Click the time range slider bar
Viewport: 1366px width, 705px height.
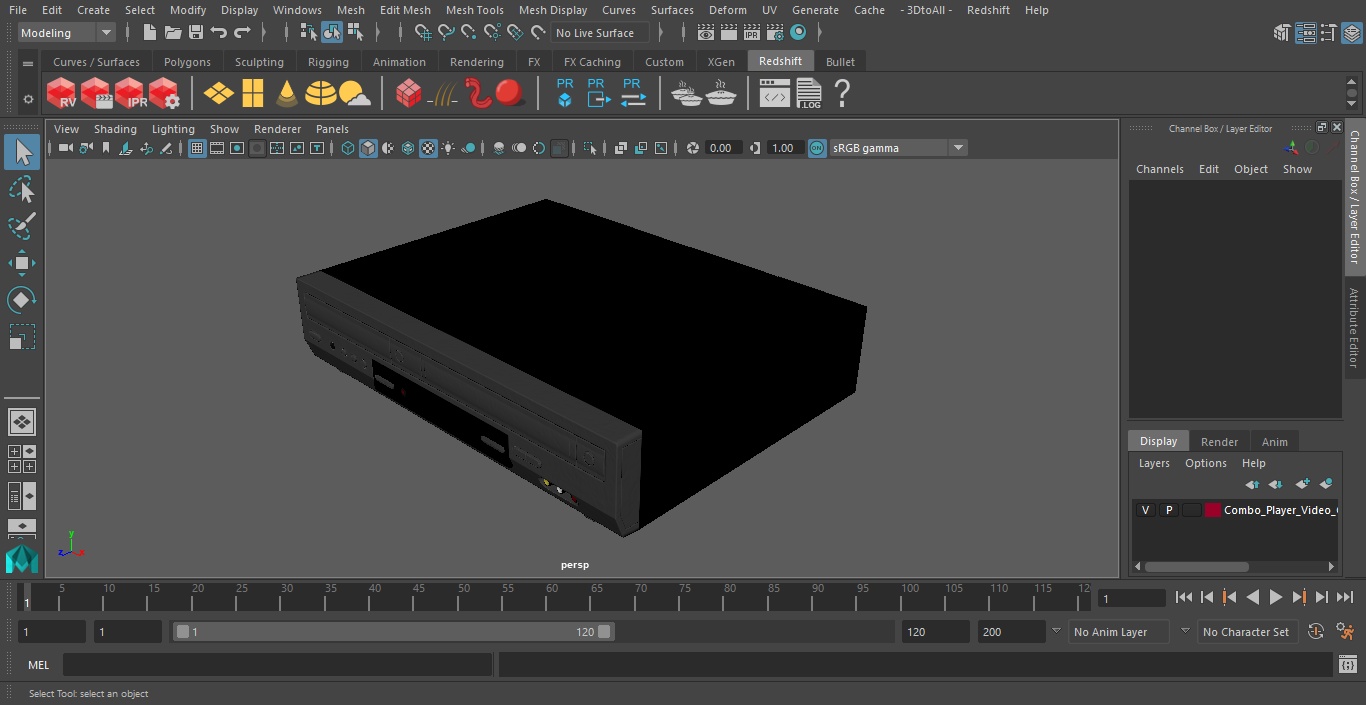(393, 632)
